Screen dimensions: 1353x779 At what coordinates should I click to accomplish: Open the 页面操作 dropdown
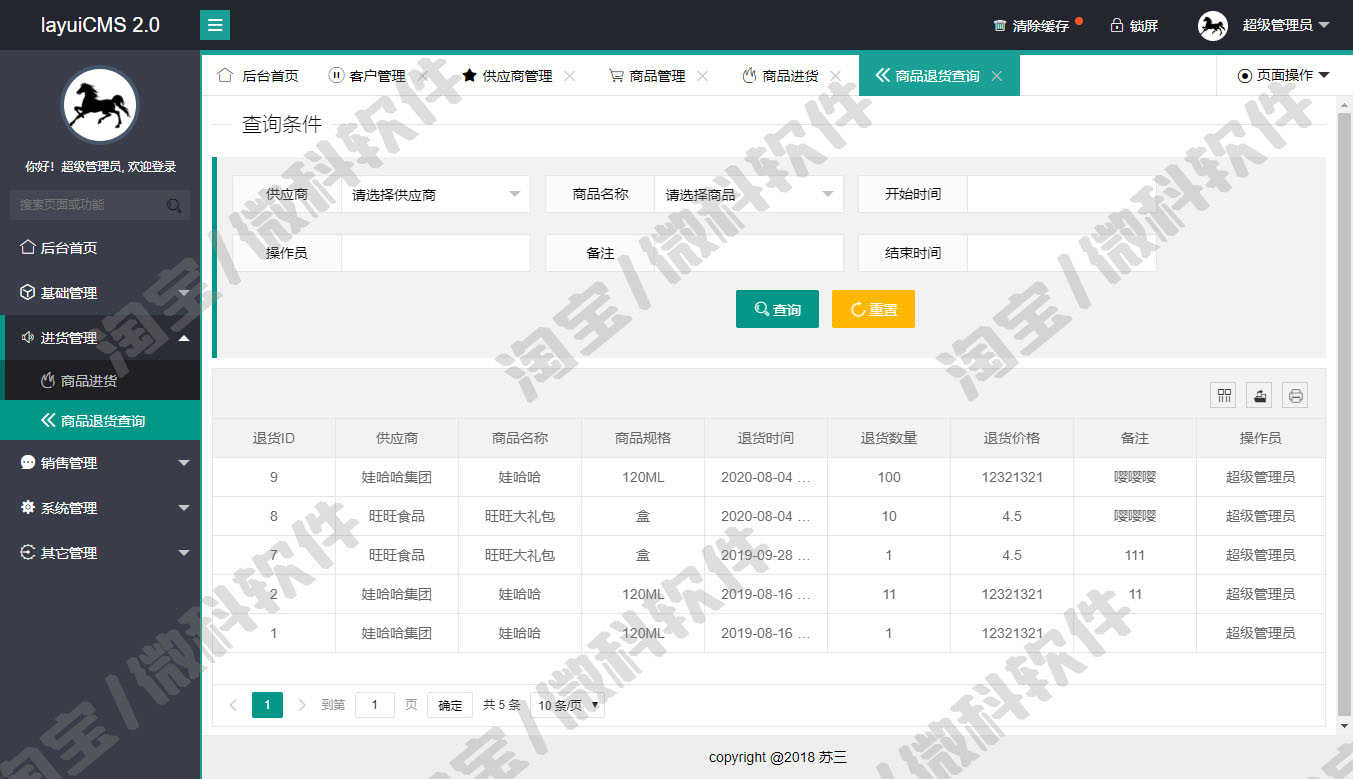pos(1284,75)
